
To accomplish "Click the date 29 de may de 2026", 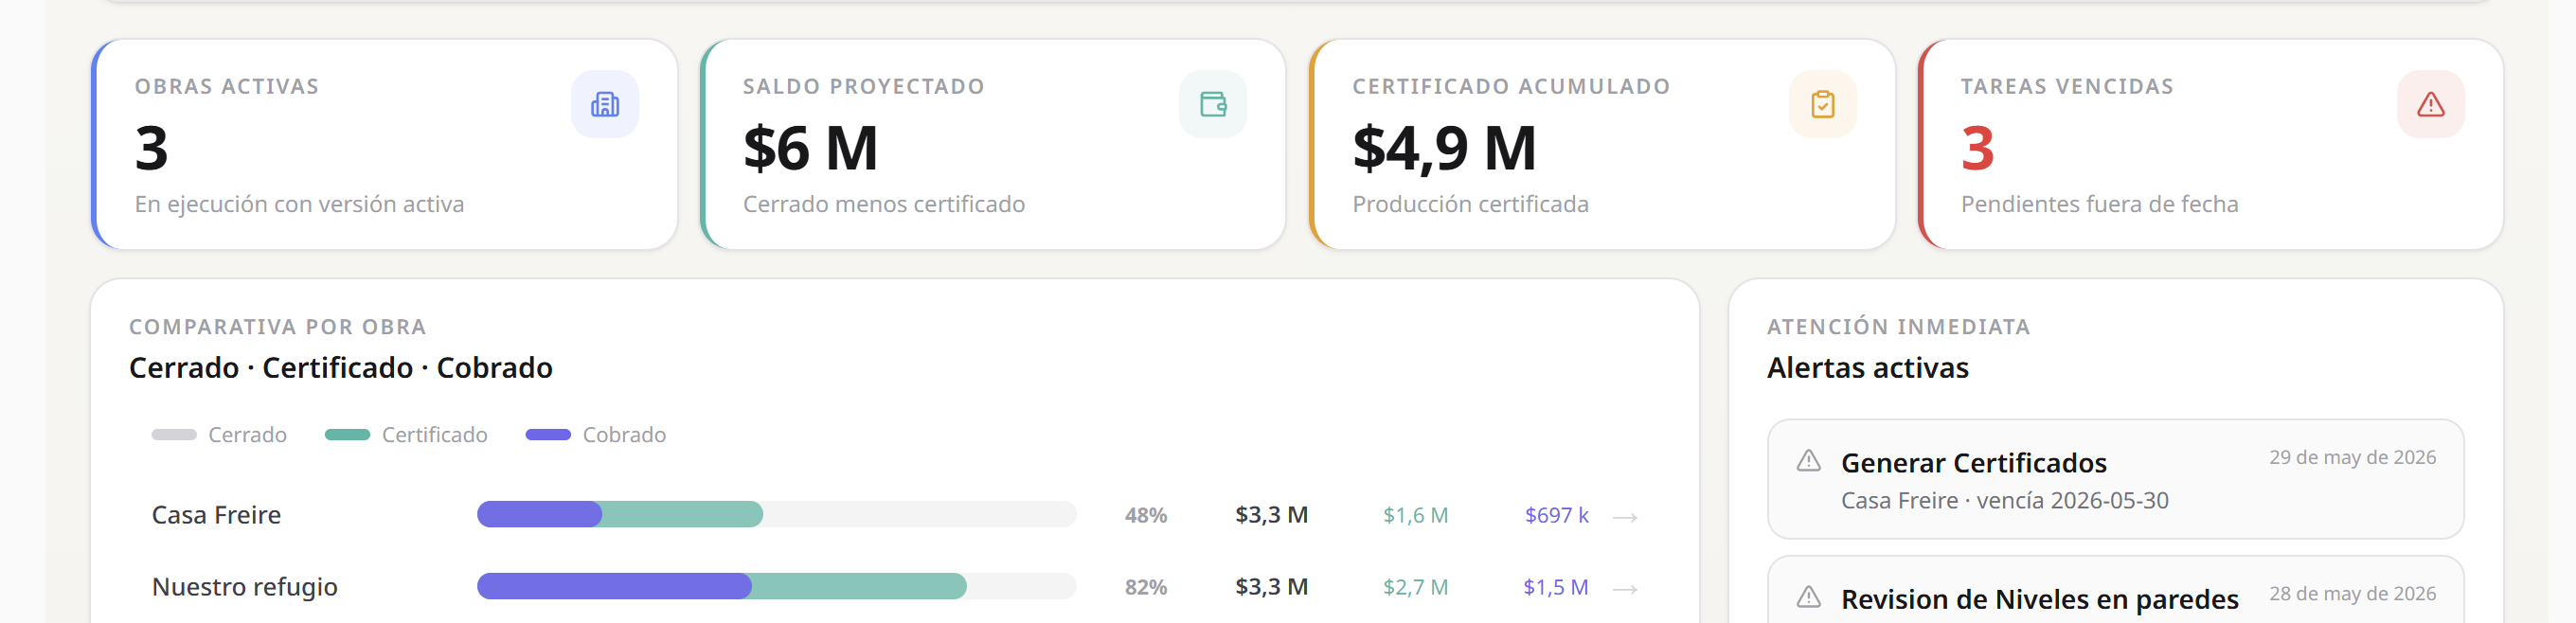I will 2352,458.
